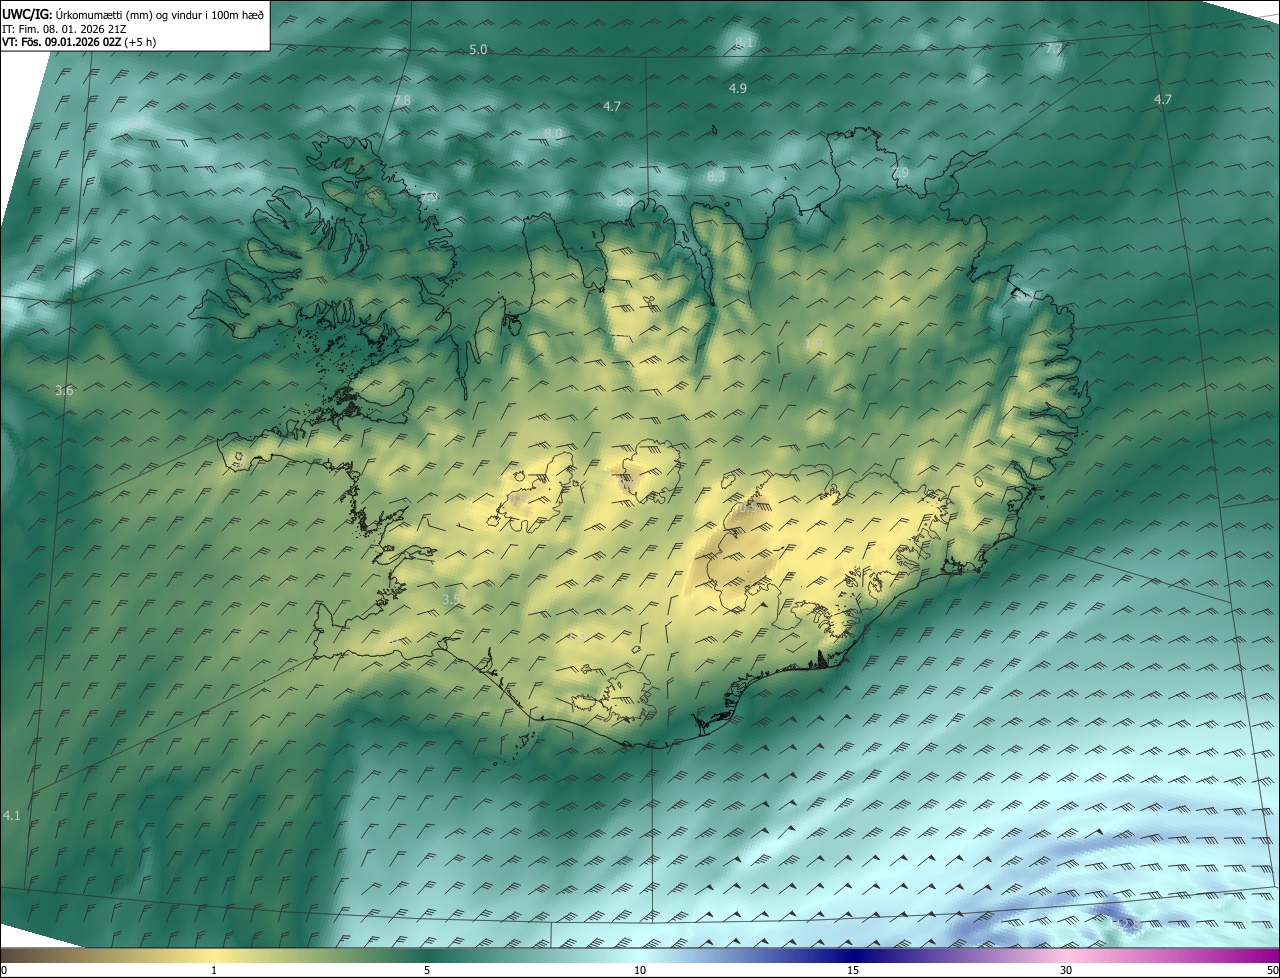1280x978 pixels.
Task: Select the 1.9 value label on the map
Action: 813,344
